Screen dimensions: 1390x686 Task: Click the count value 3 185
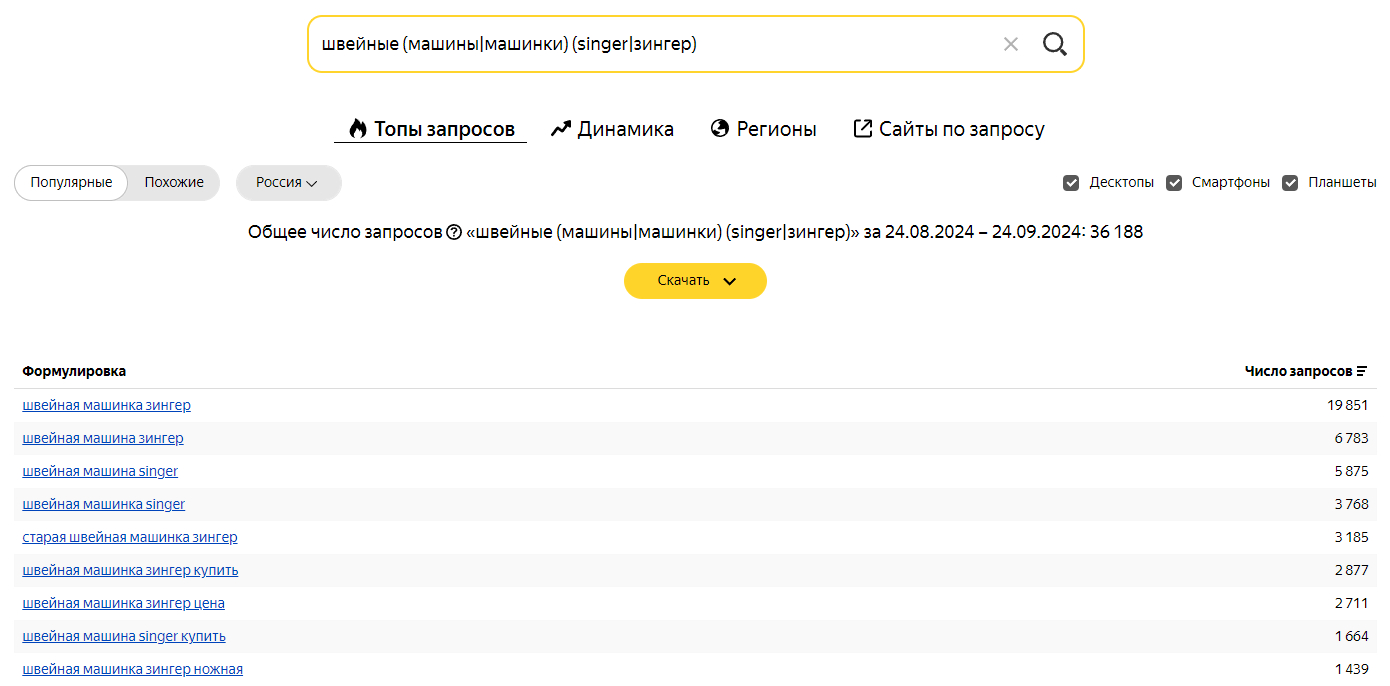tap(1351, 537)
